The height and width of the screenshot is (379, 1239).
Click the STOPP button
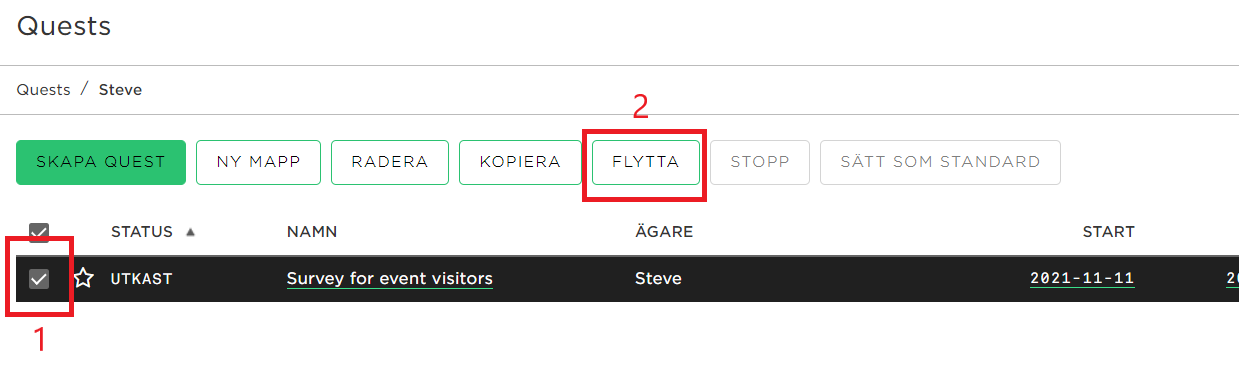(x=760, y=162)
